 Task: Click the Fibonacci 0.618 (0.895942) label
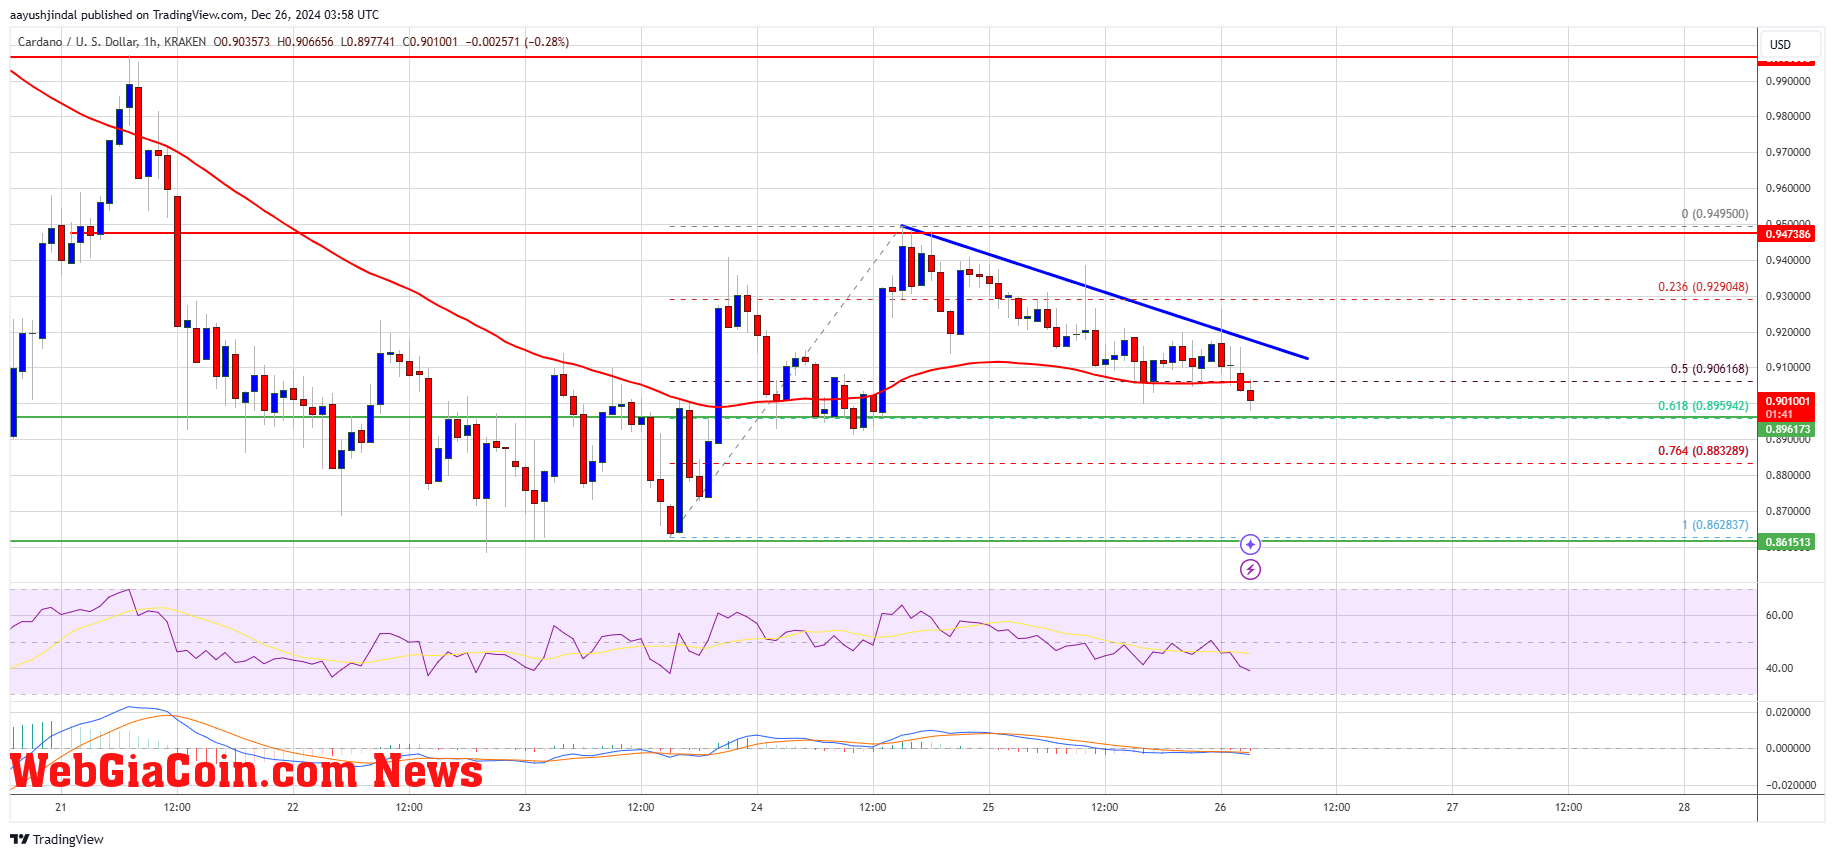[1704, 406]
